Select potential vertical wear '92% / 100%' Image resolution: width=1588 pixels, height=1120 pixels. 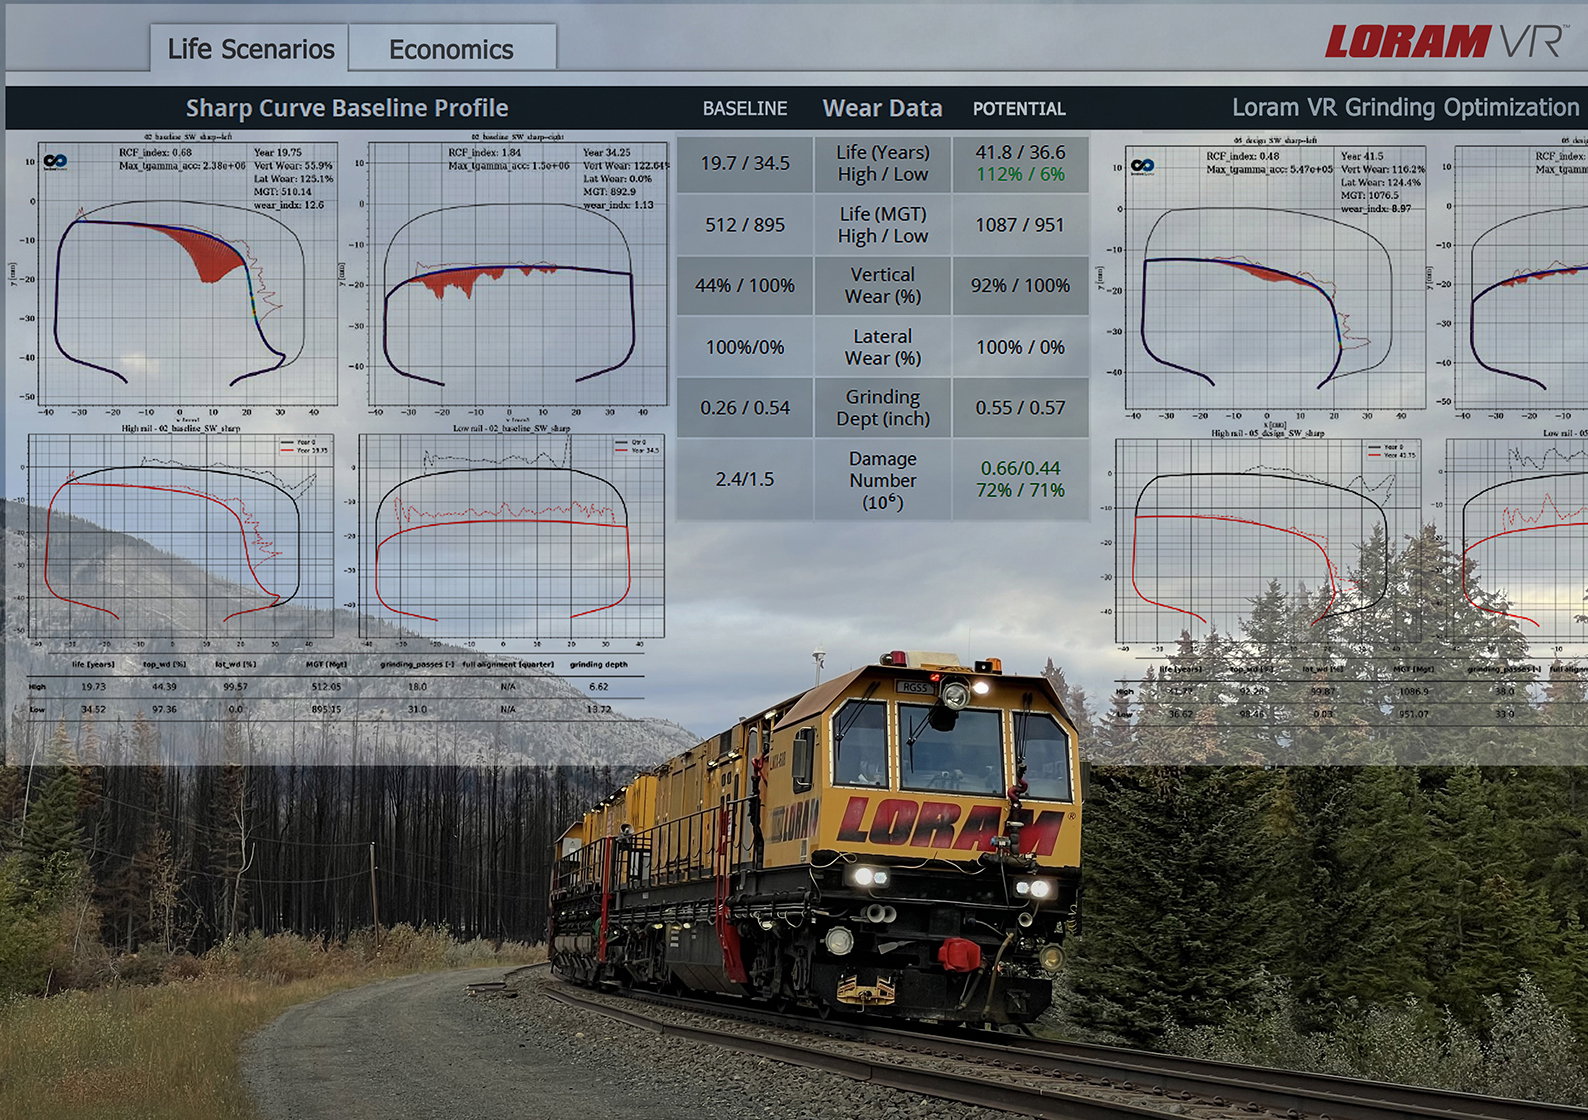pyautogui.click(x=1021, y=285)
